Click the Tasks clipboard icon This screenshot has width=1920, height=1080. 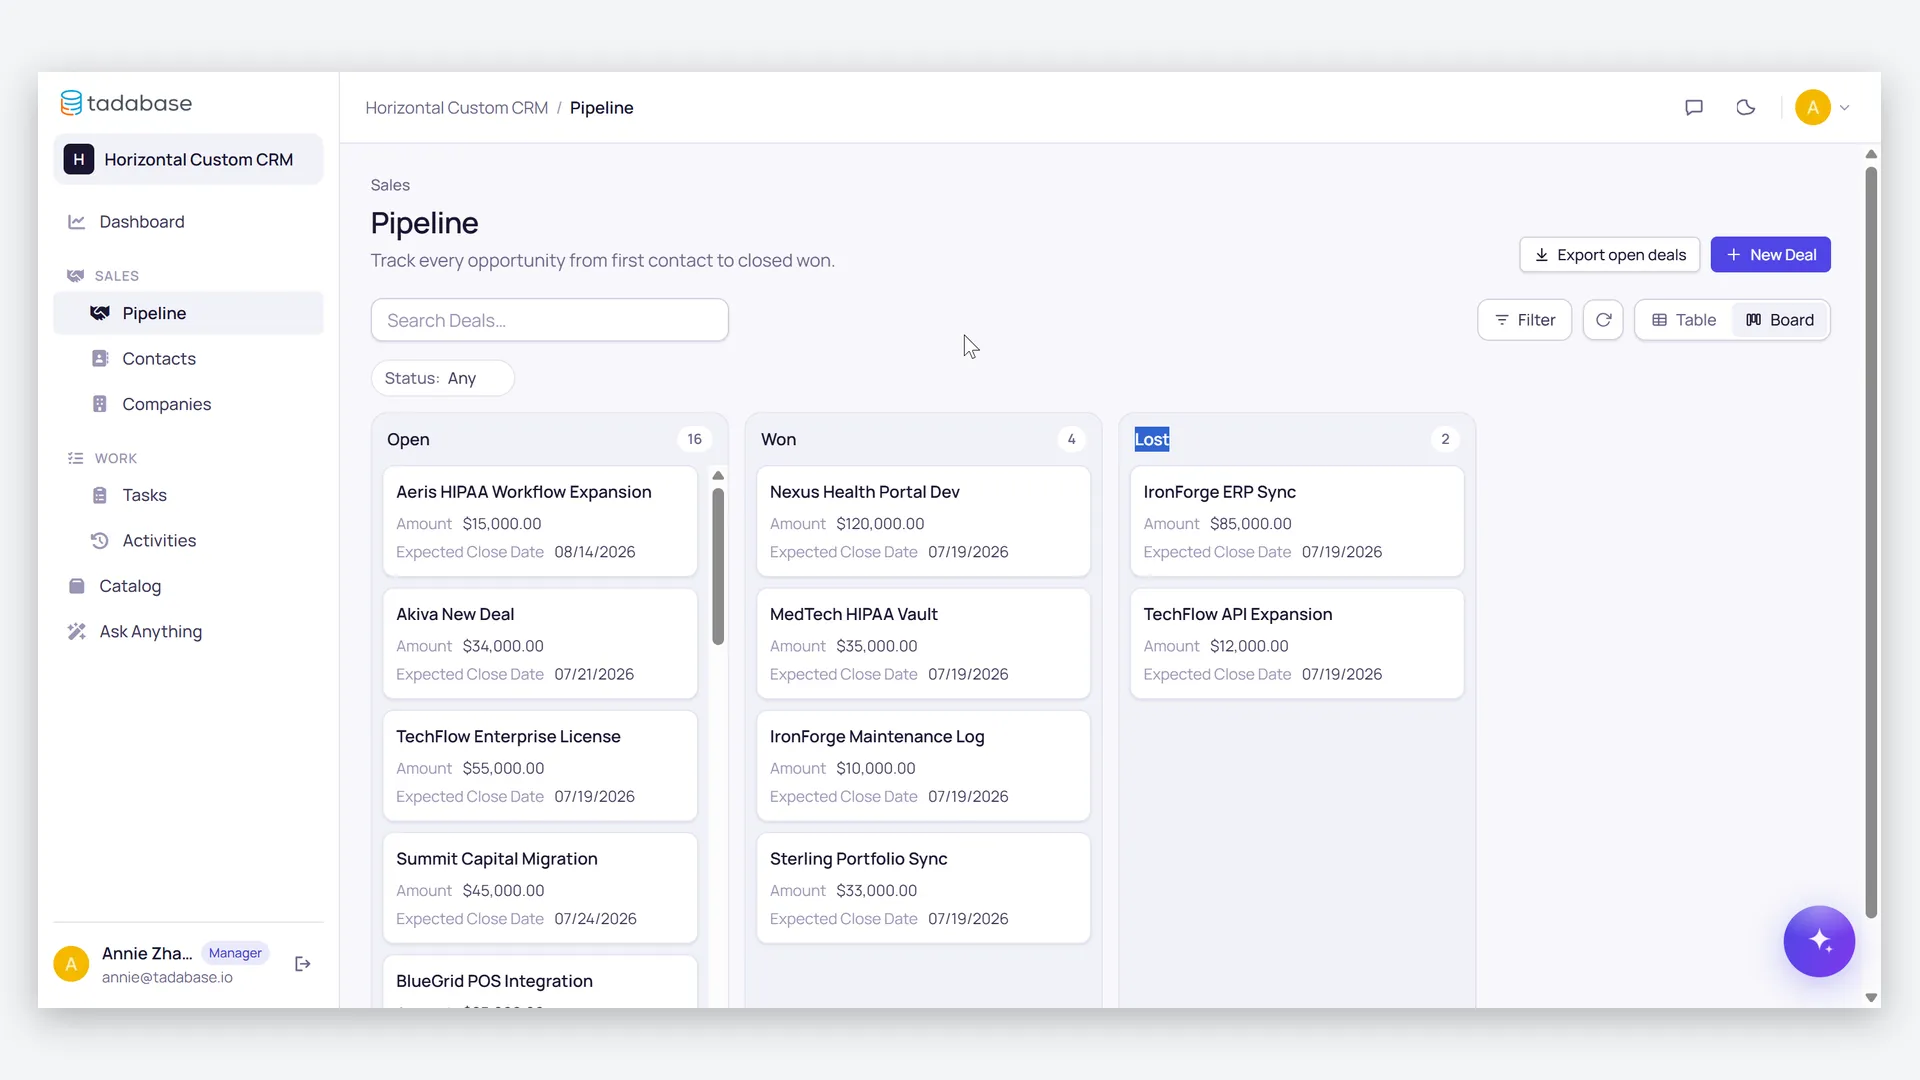coord(100,495)
